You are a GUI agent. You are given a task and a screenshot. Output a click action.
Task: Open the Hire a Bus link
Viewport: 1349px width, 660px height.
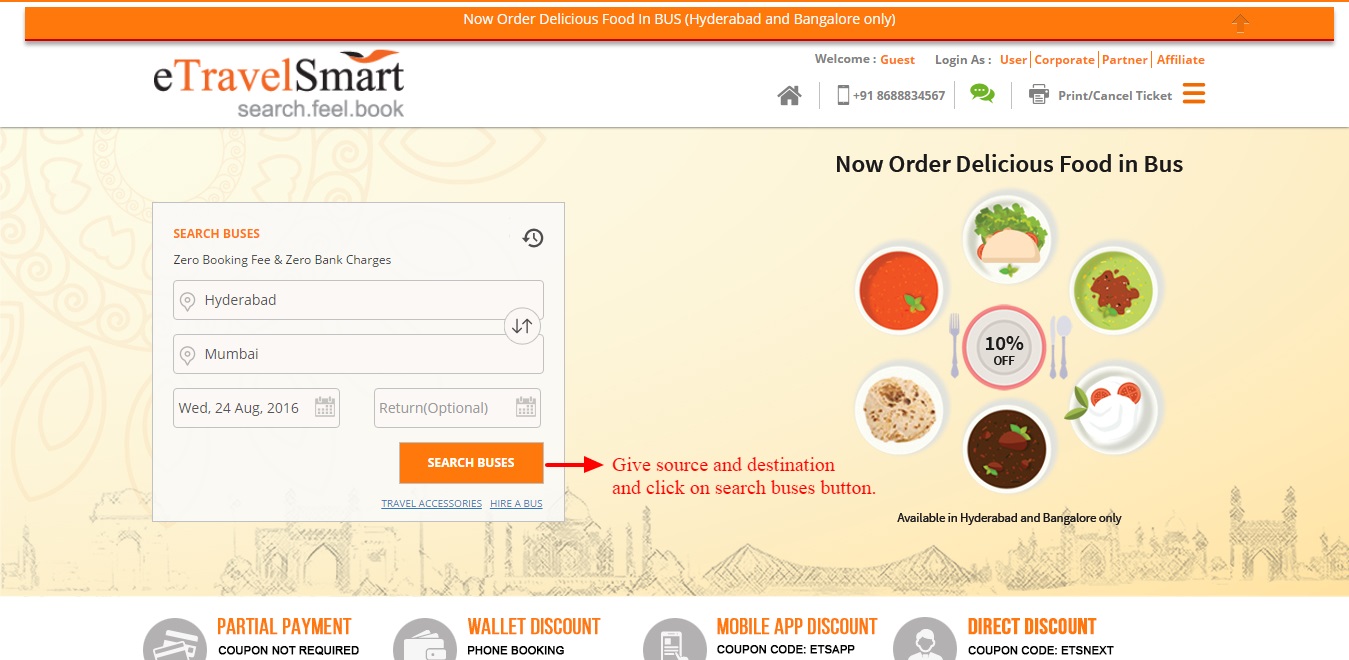click(x=516, y=504)
